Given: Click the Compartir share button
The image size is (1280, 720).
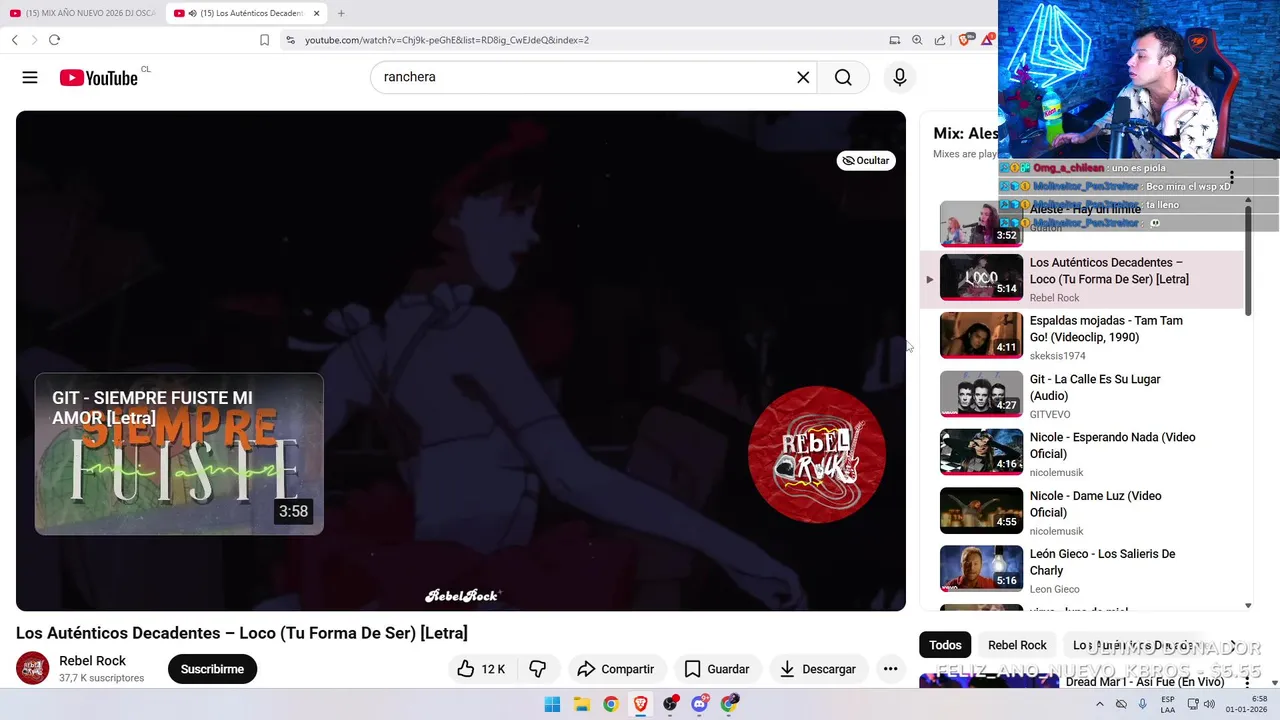Looking at the screenshot, I should (x=615, y=669).
